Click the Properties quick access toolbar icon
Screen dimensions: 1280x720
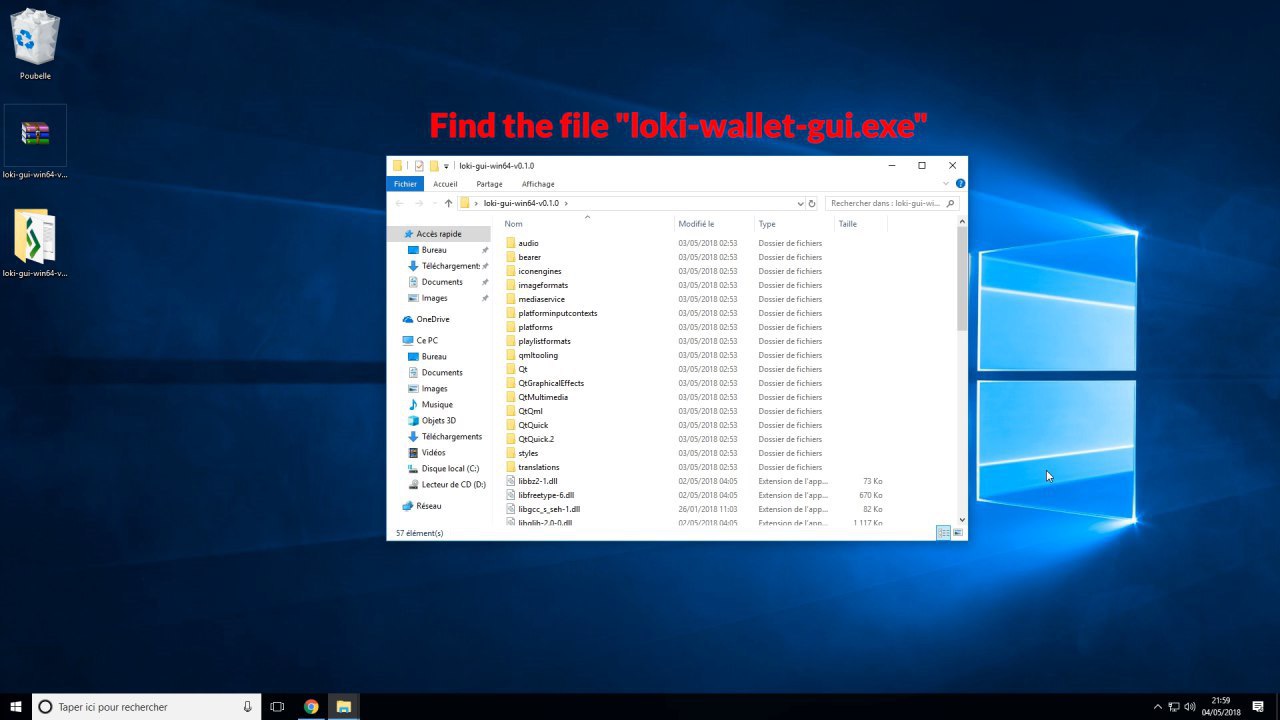[419, 166]
